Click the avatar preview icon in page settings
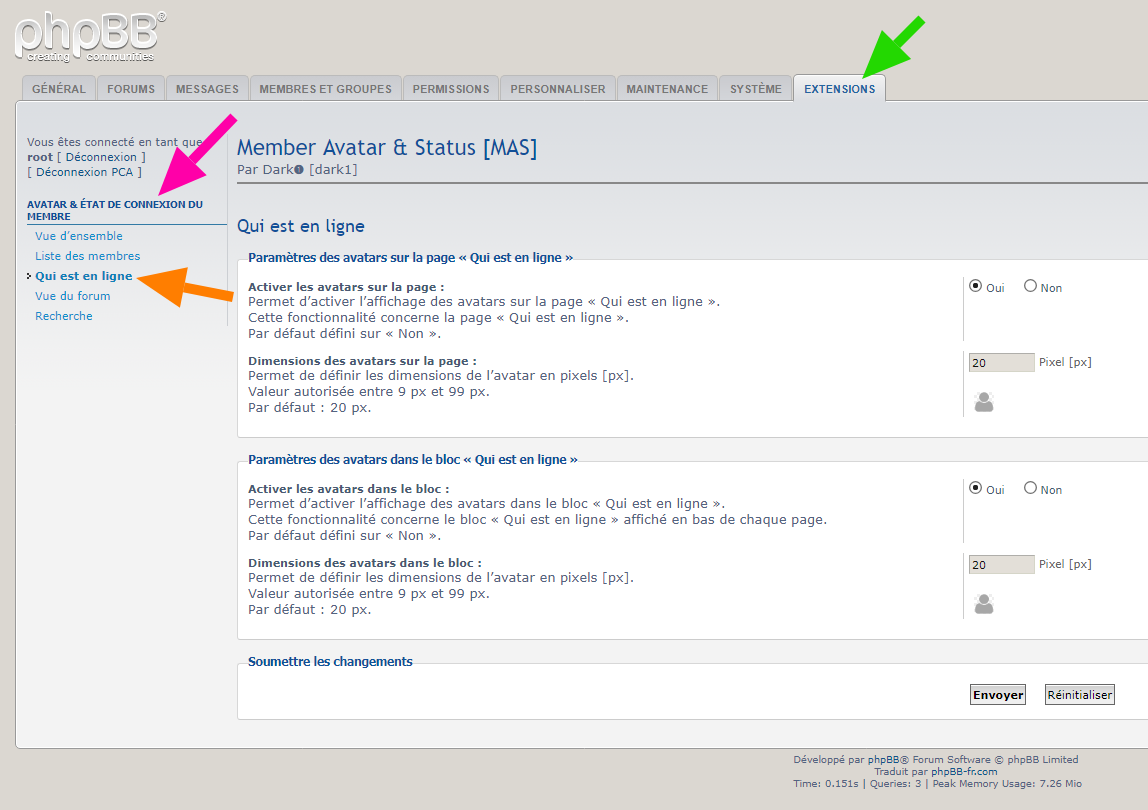1148x810 pixels. [x=984, y=402]
